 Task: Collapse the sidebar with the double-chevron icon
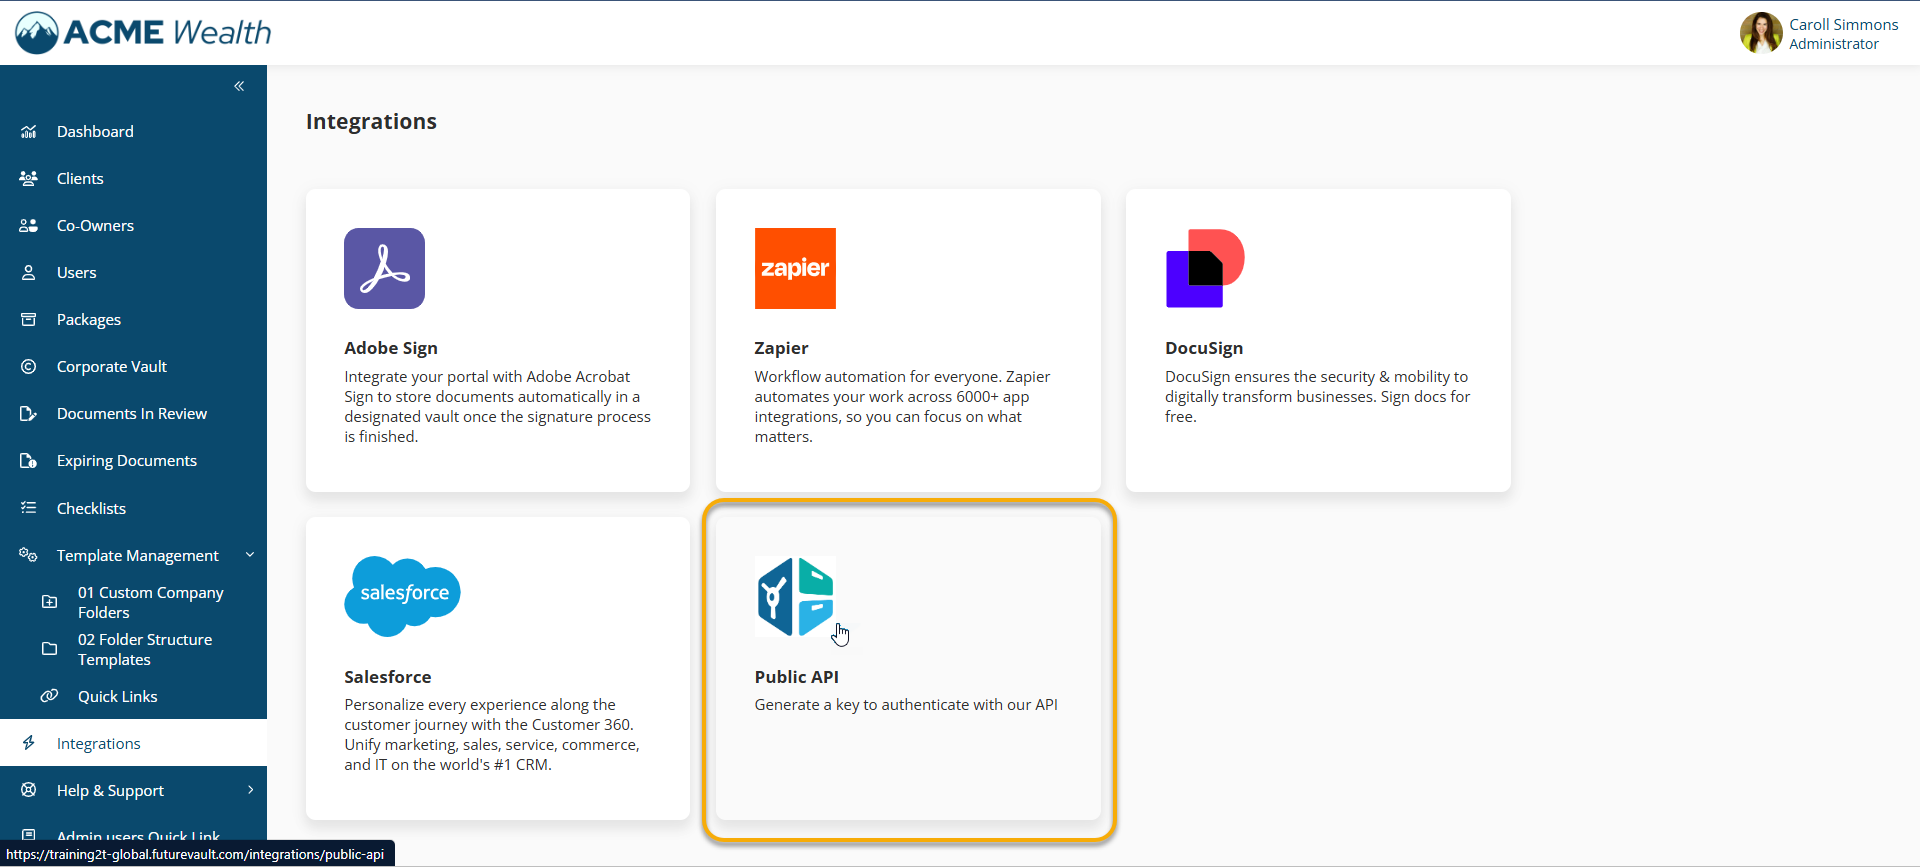point(239,86)
